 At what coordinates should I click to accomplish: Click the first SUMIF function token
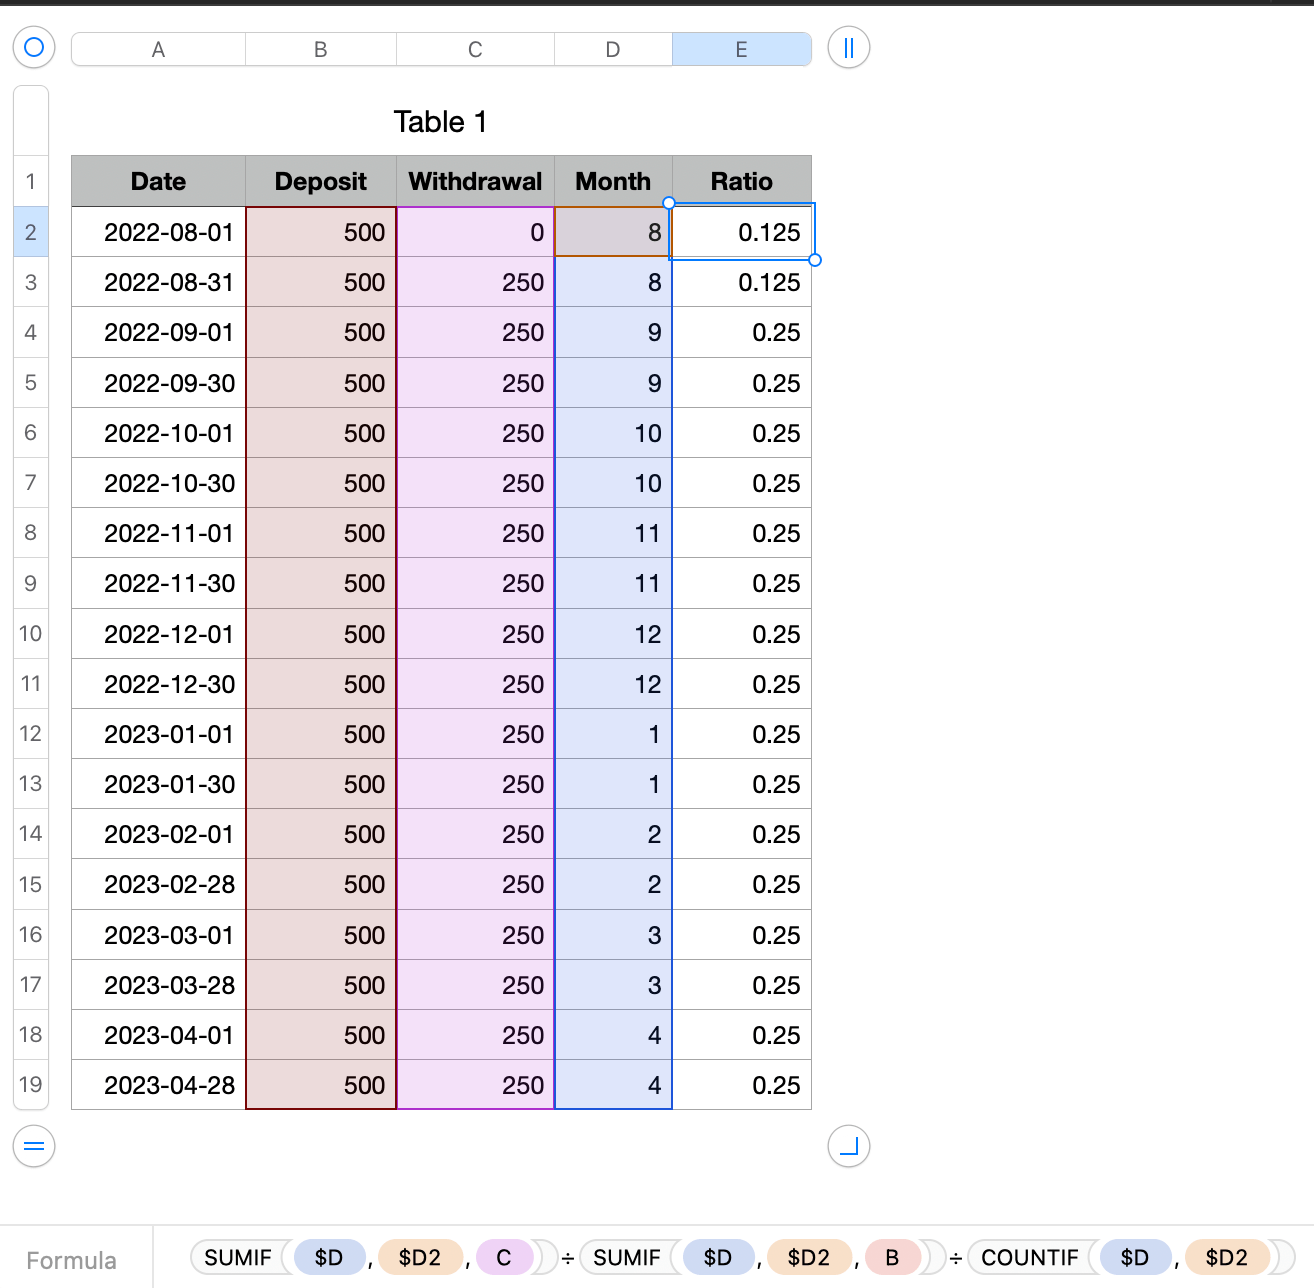pos(238,1257)
